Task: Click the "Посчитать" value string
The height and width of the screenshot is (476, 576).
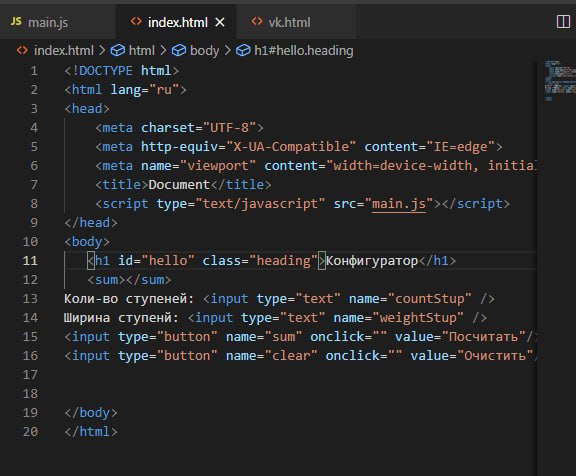Action: coord(483,337)
